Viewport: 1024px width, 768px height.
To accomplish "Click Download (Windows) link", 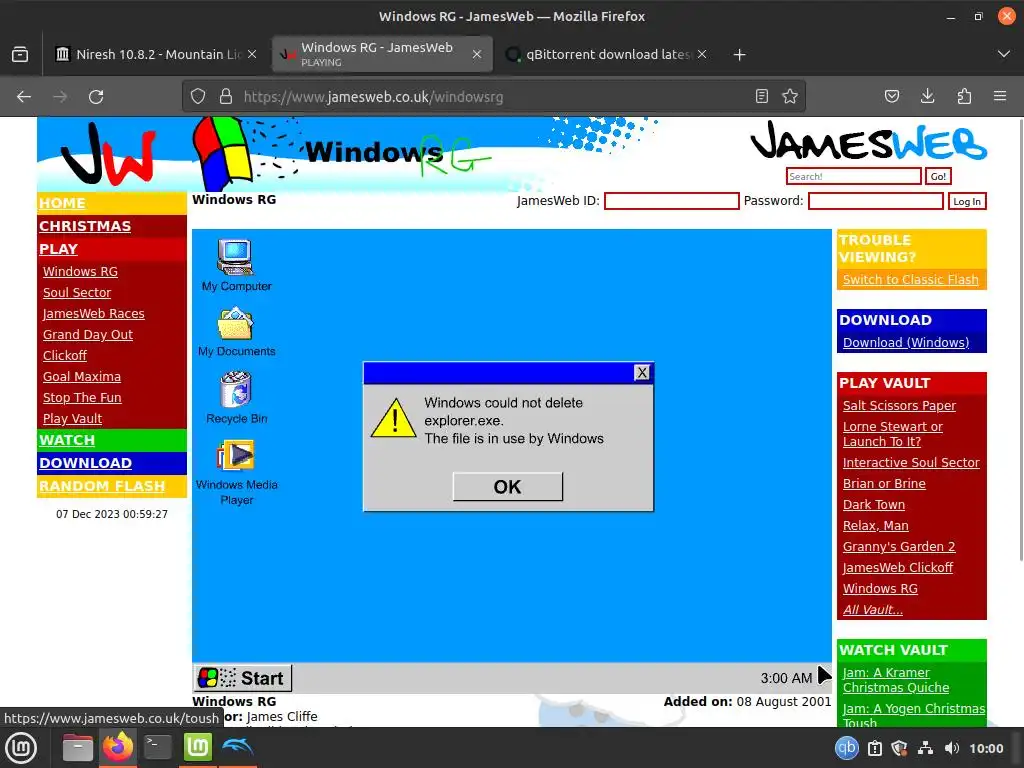I will click(906, 342).
